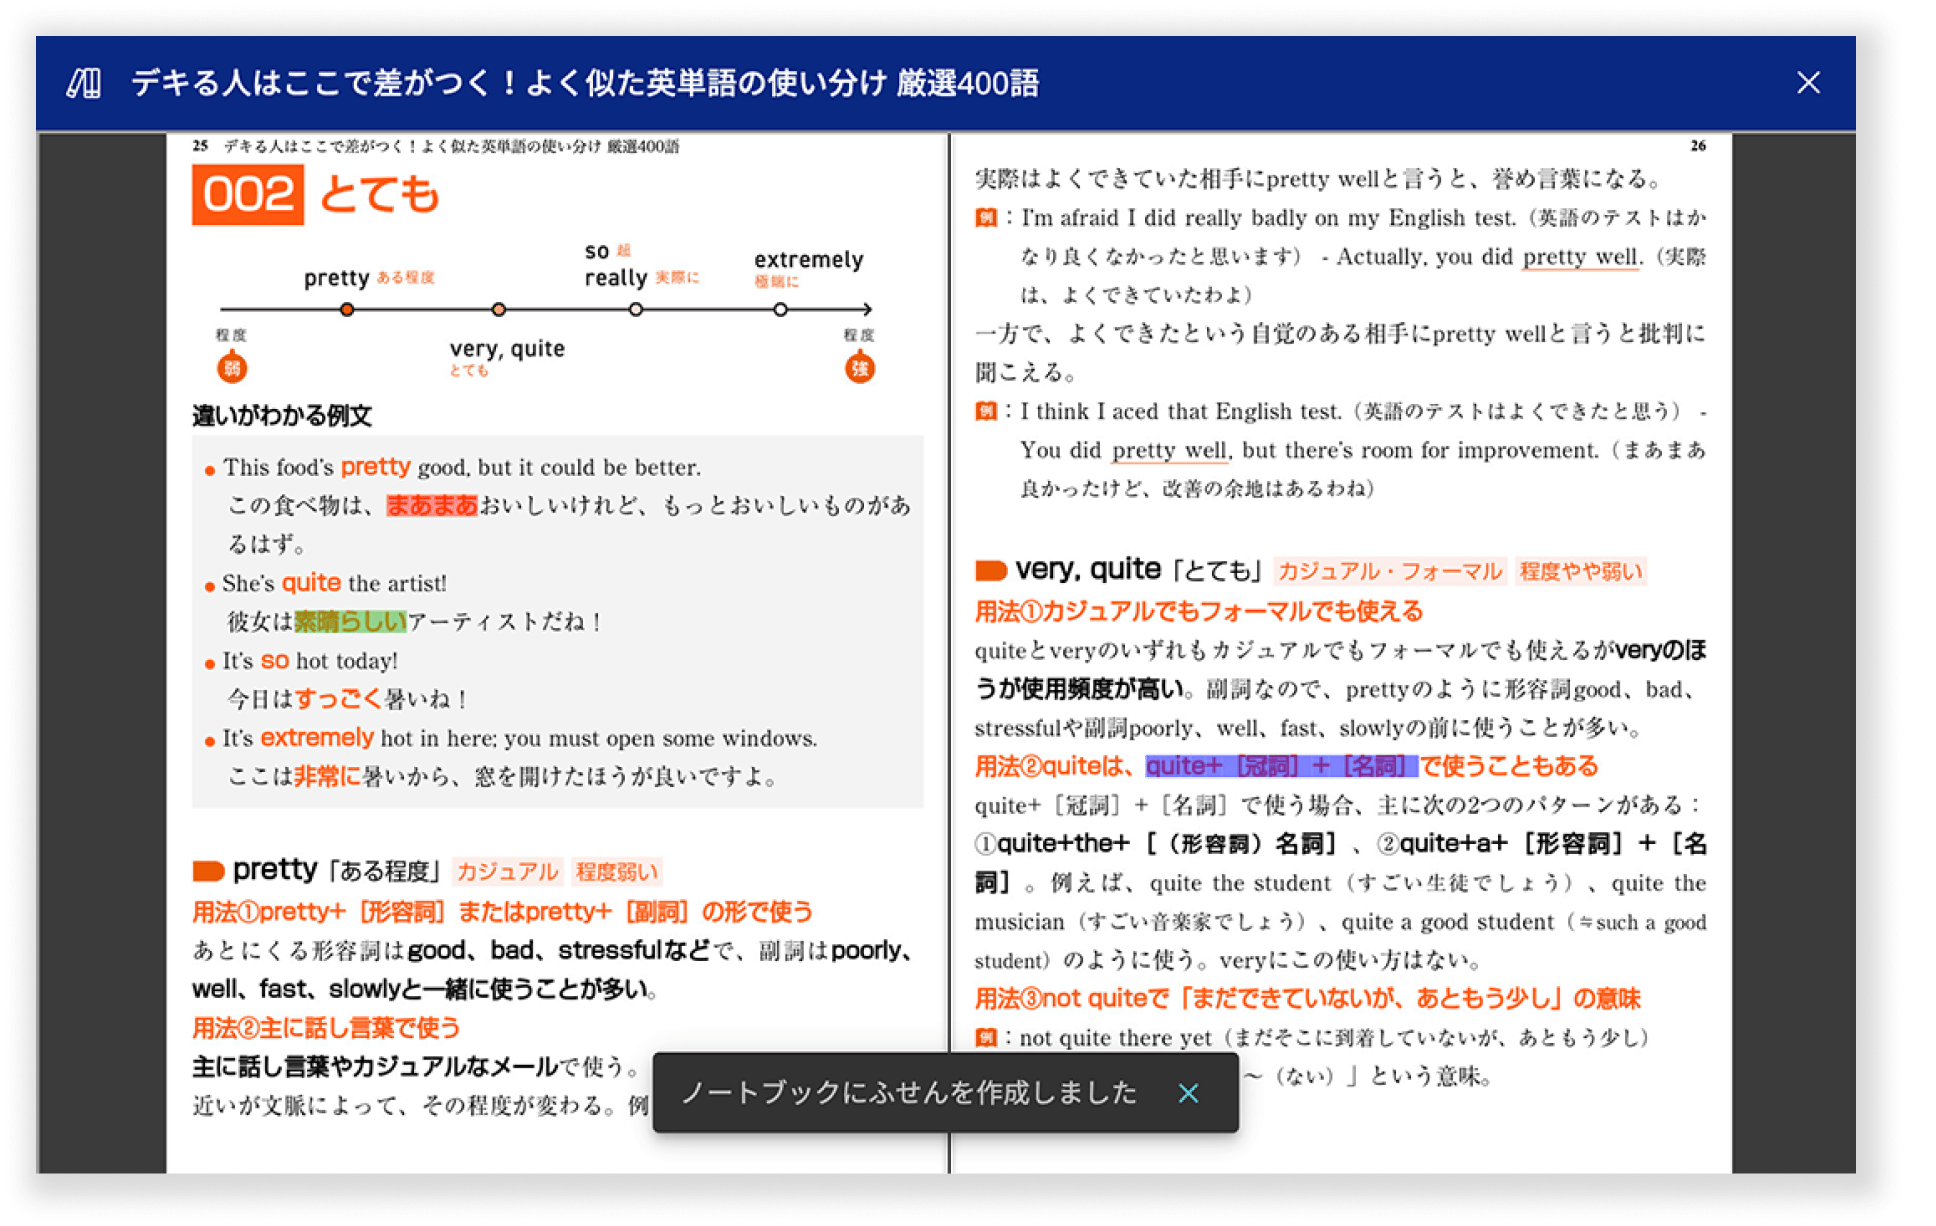1936x1226 pixels.
Task: Click the 程度やや弱い tag beside very, quite
Action: click(1581, 572)
